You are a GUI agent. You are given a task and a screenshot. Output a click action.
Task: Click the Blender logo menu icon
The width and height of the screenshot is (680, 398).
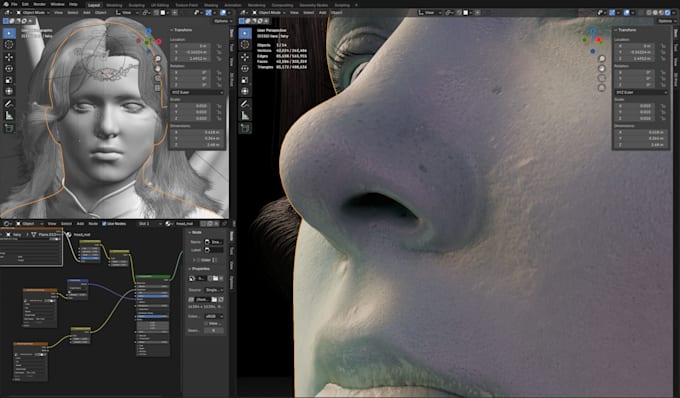point(6,4)
